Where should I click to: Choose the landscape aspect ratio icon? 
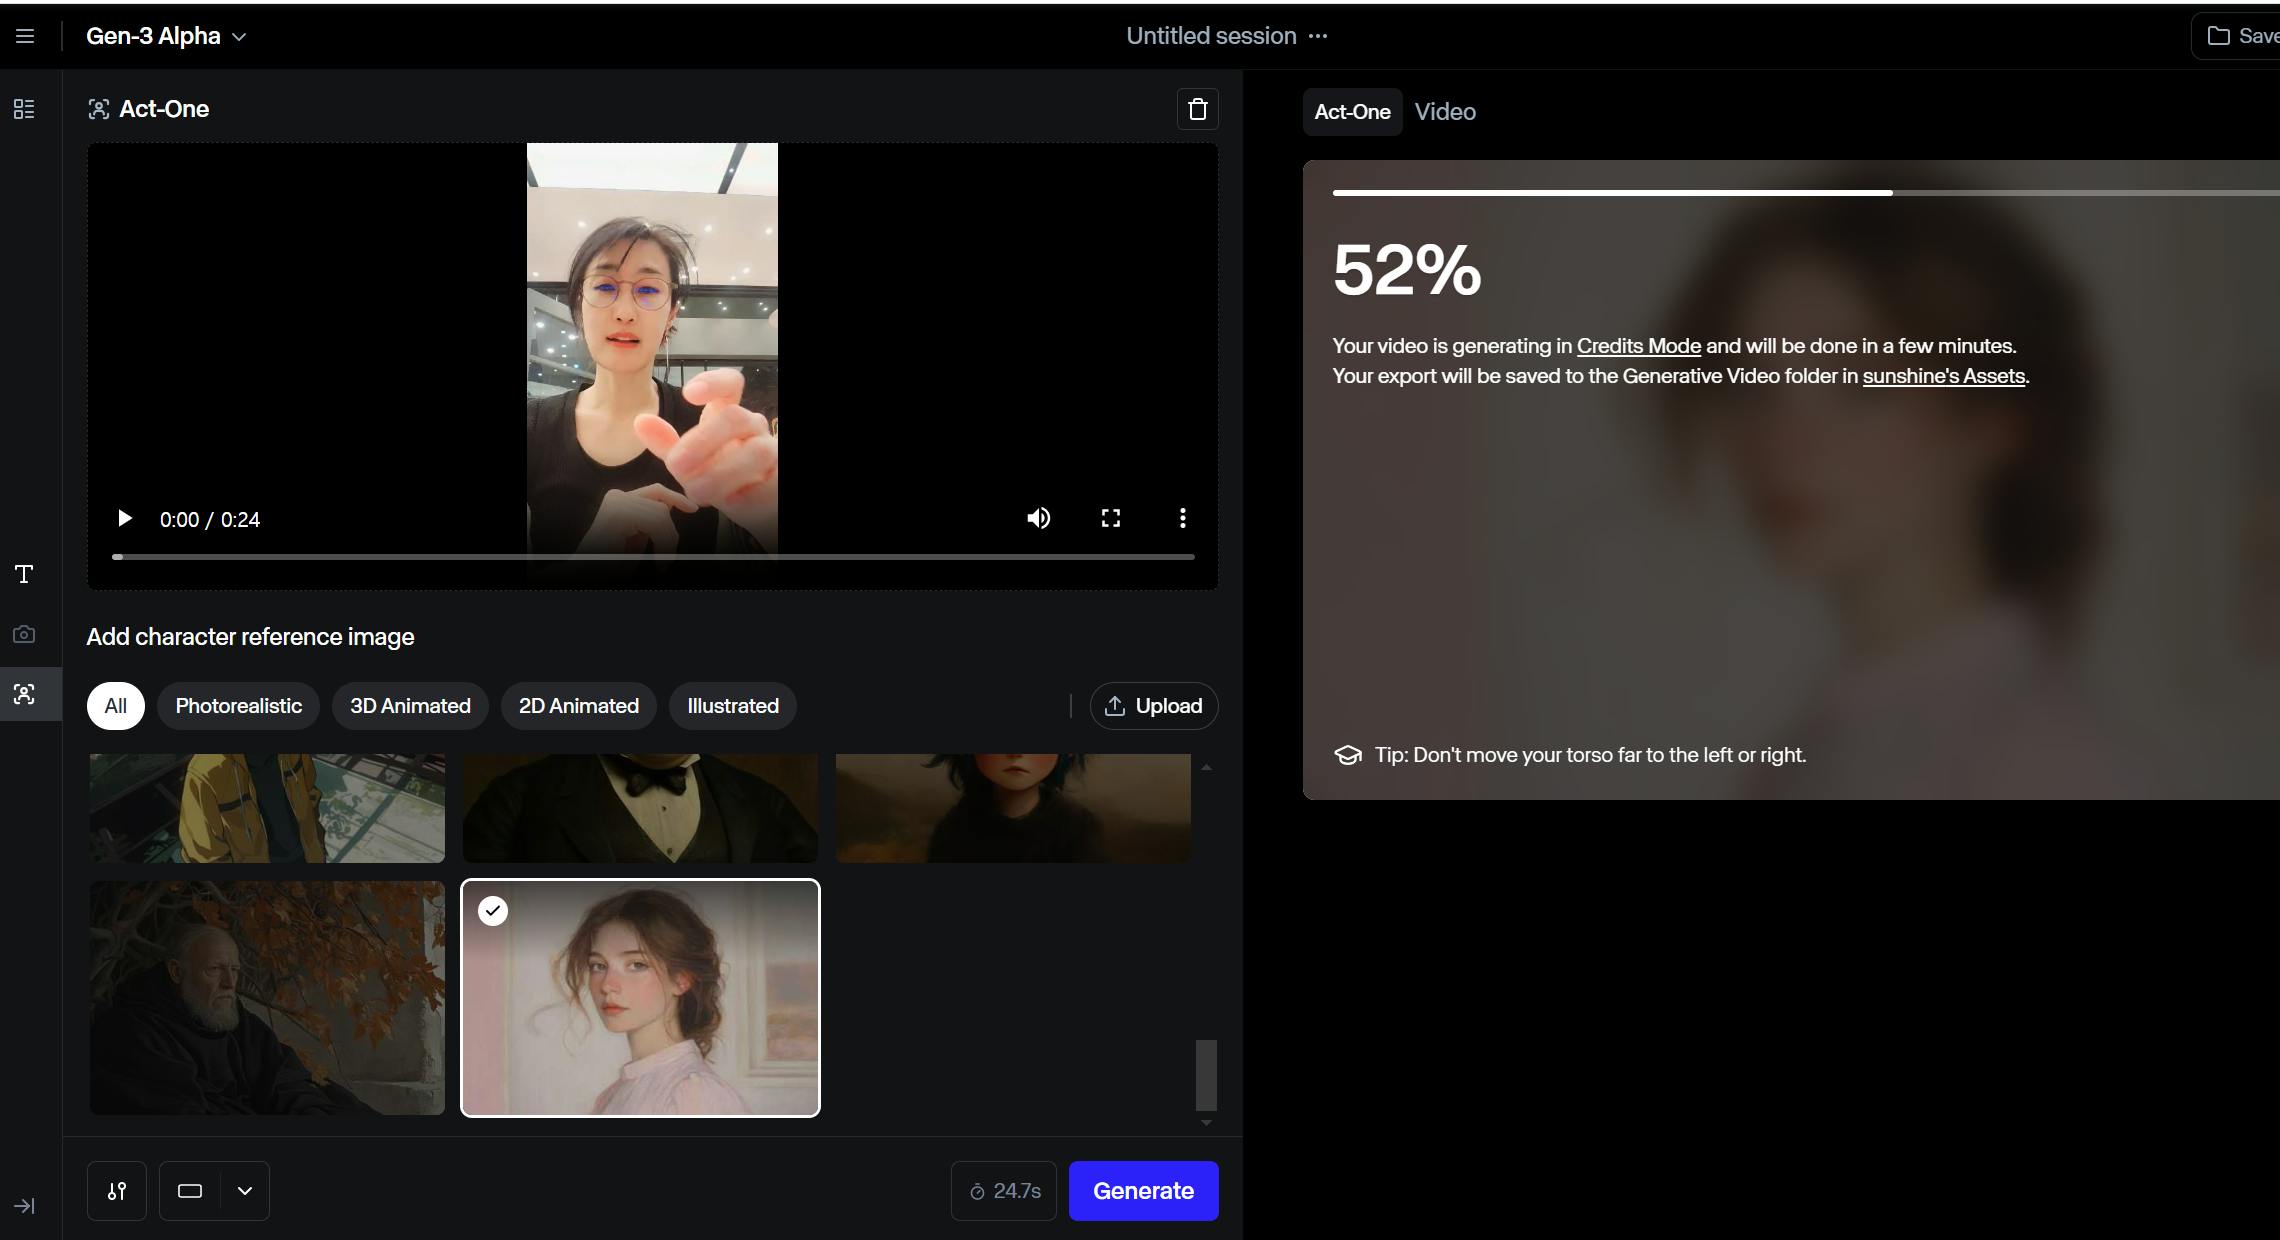(x=190, y=1191)
